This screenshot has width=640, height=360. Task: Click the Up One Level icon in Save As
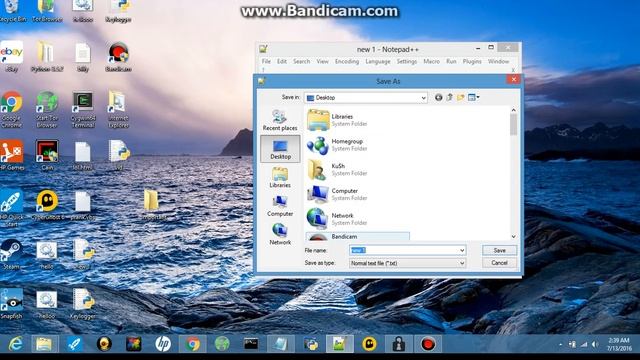(x=449, y=98)
